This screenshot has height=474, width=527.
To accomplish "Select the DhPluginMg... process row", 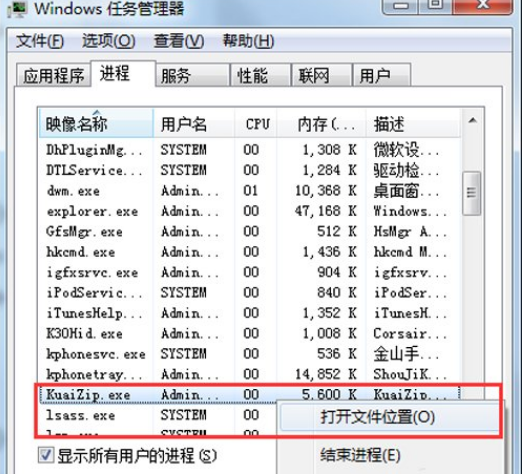I will click(x=249, y=150).
